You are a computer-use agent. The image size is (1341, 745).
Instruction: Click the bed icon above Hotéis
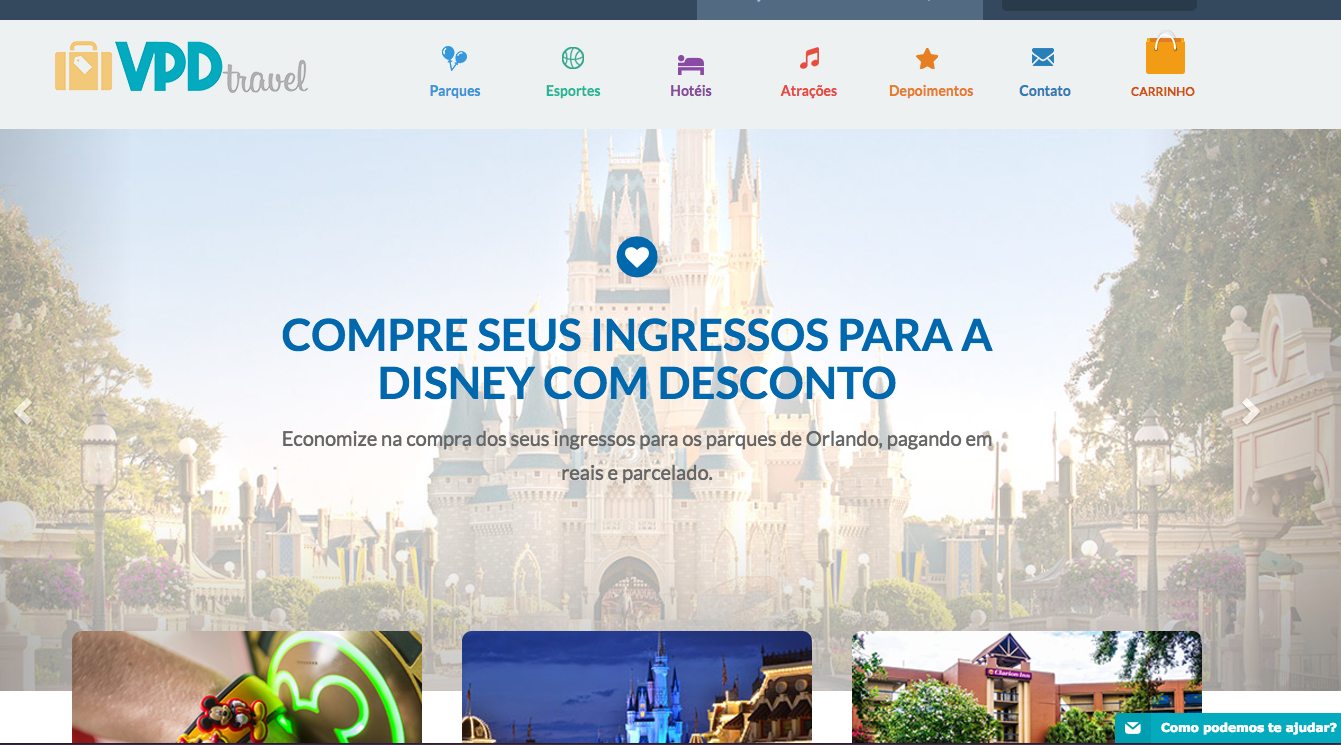[x=690, y=64]
